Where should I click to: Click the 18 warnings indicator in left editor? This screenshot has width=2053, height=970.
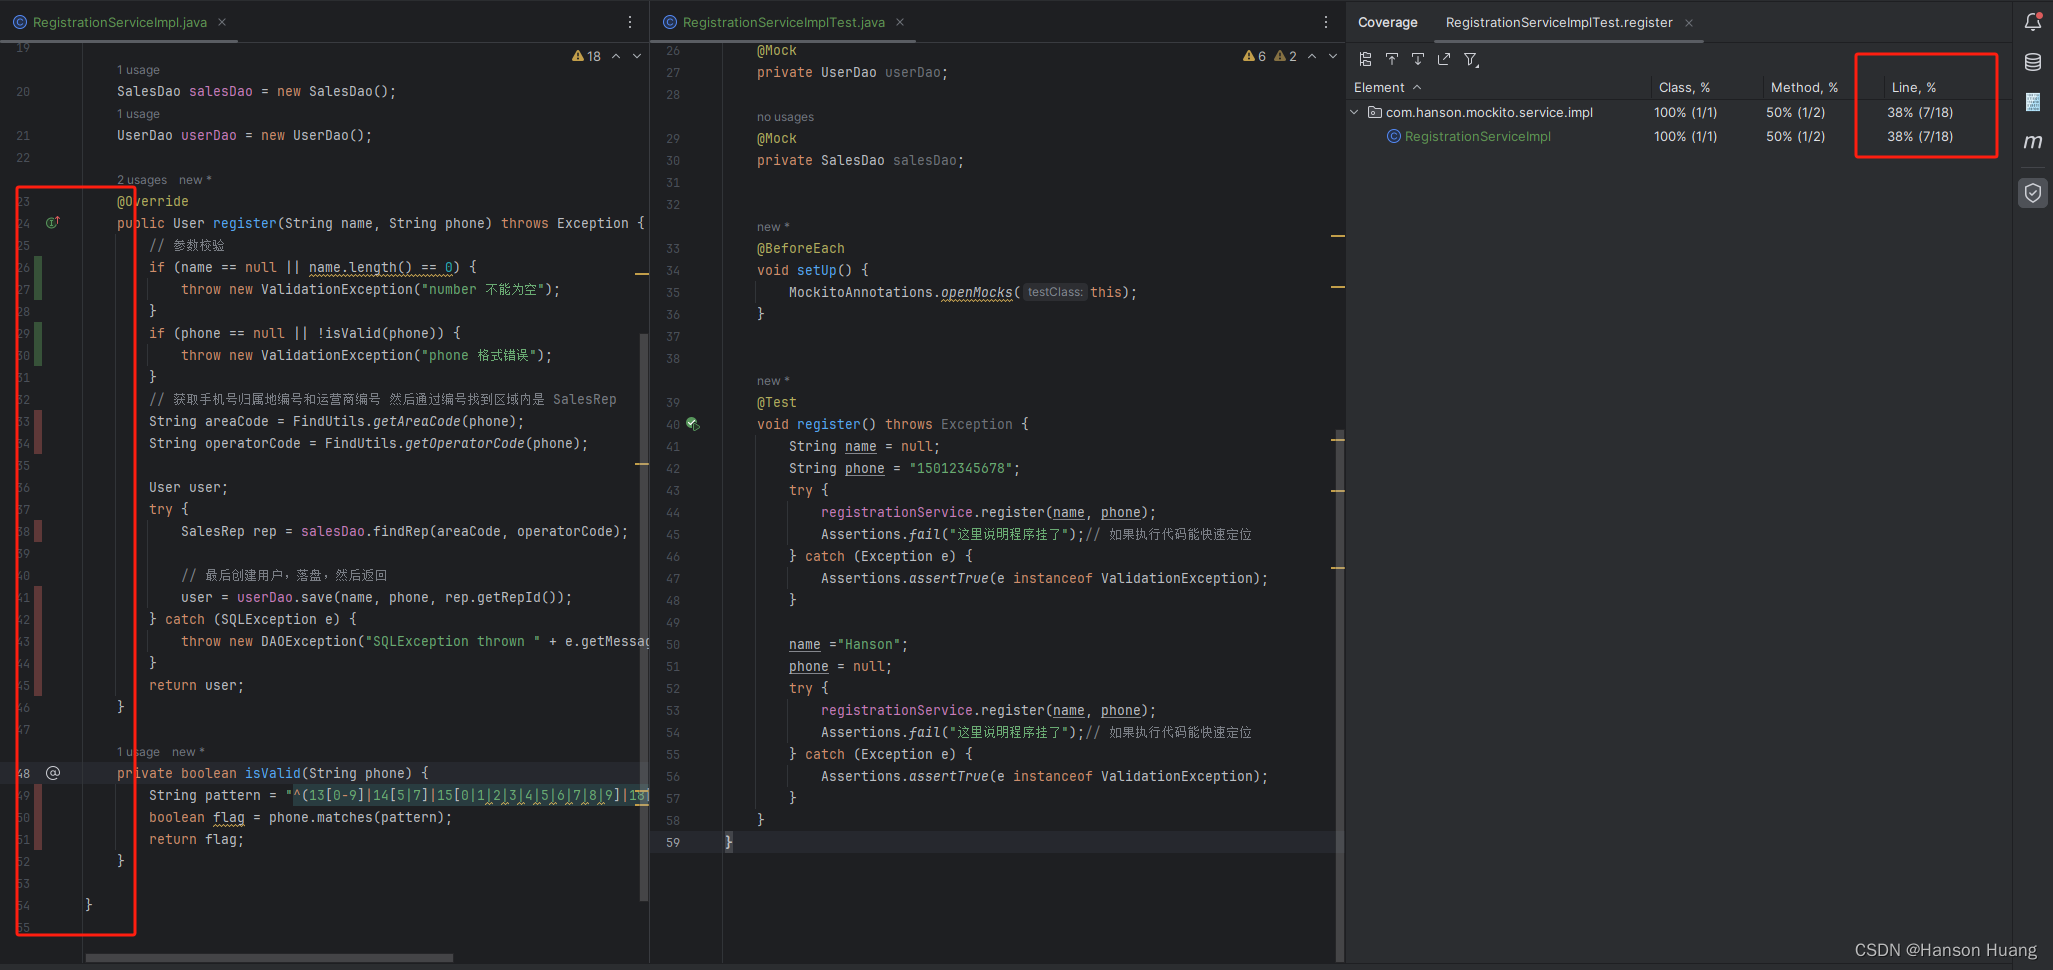pyautogui.click(x=587, y=56)
